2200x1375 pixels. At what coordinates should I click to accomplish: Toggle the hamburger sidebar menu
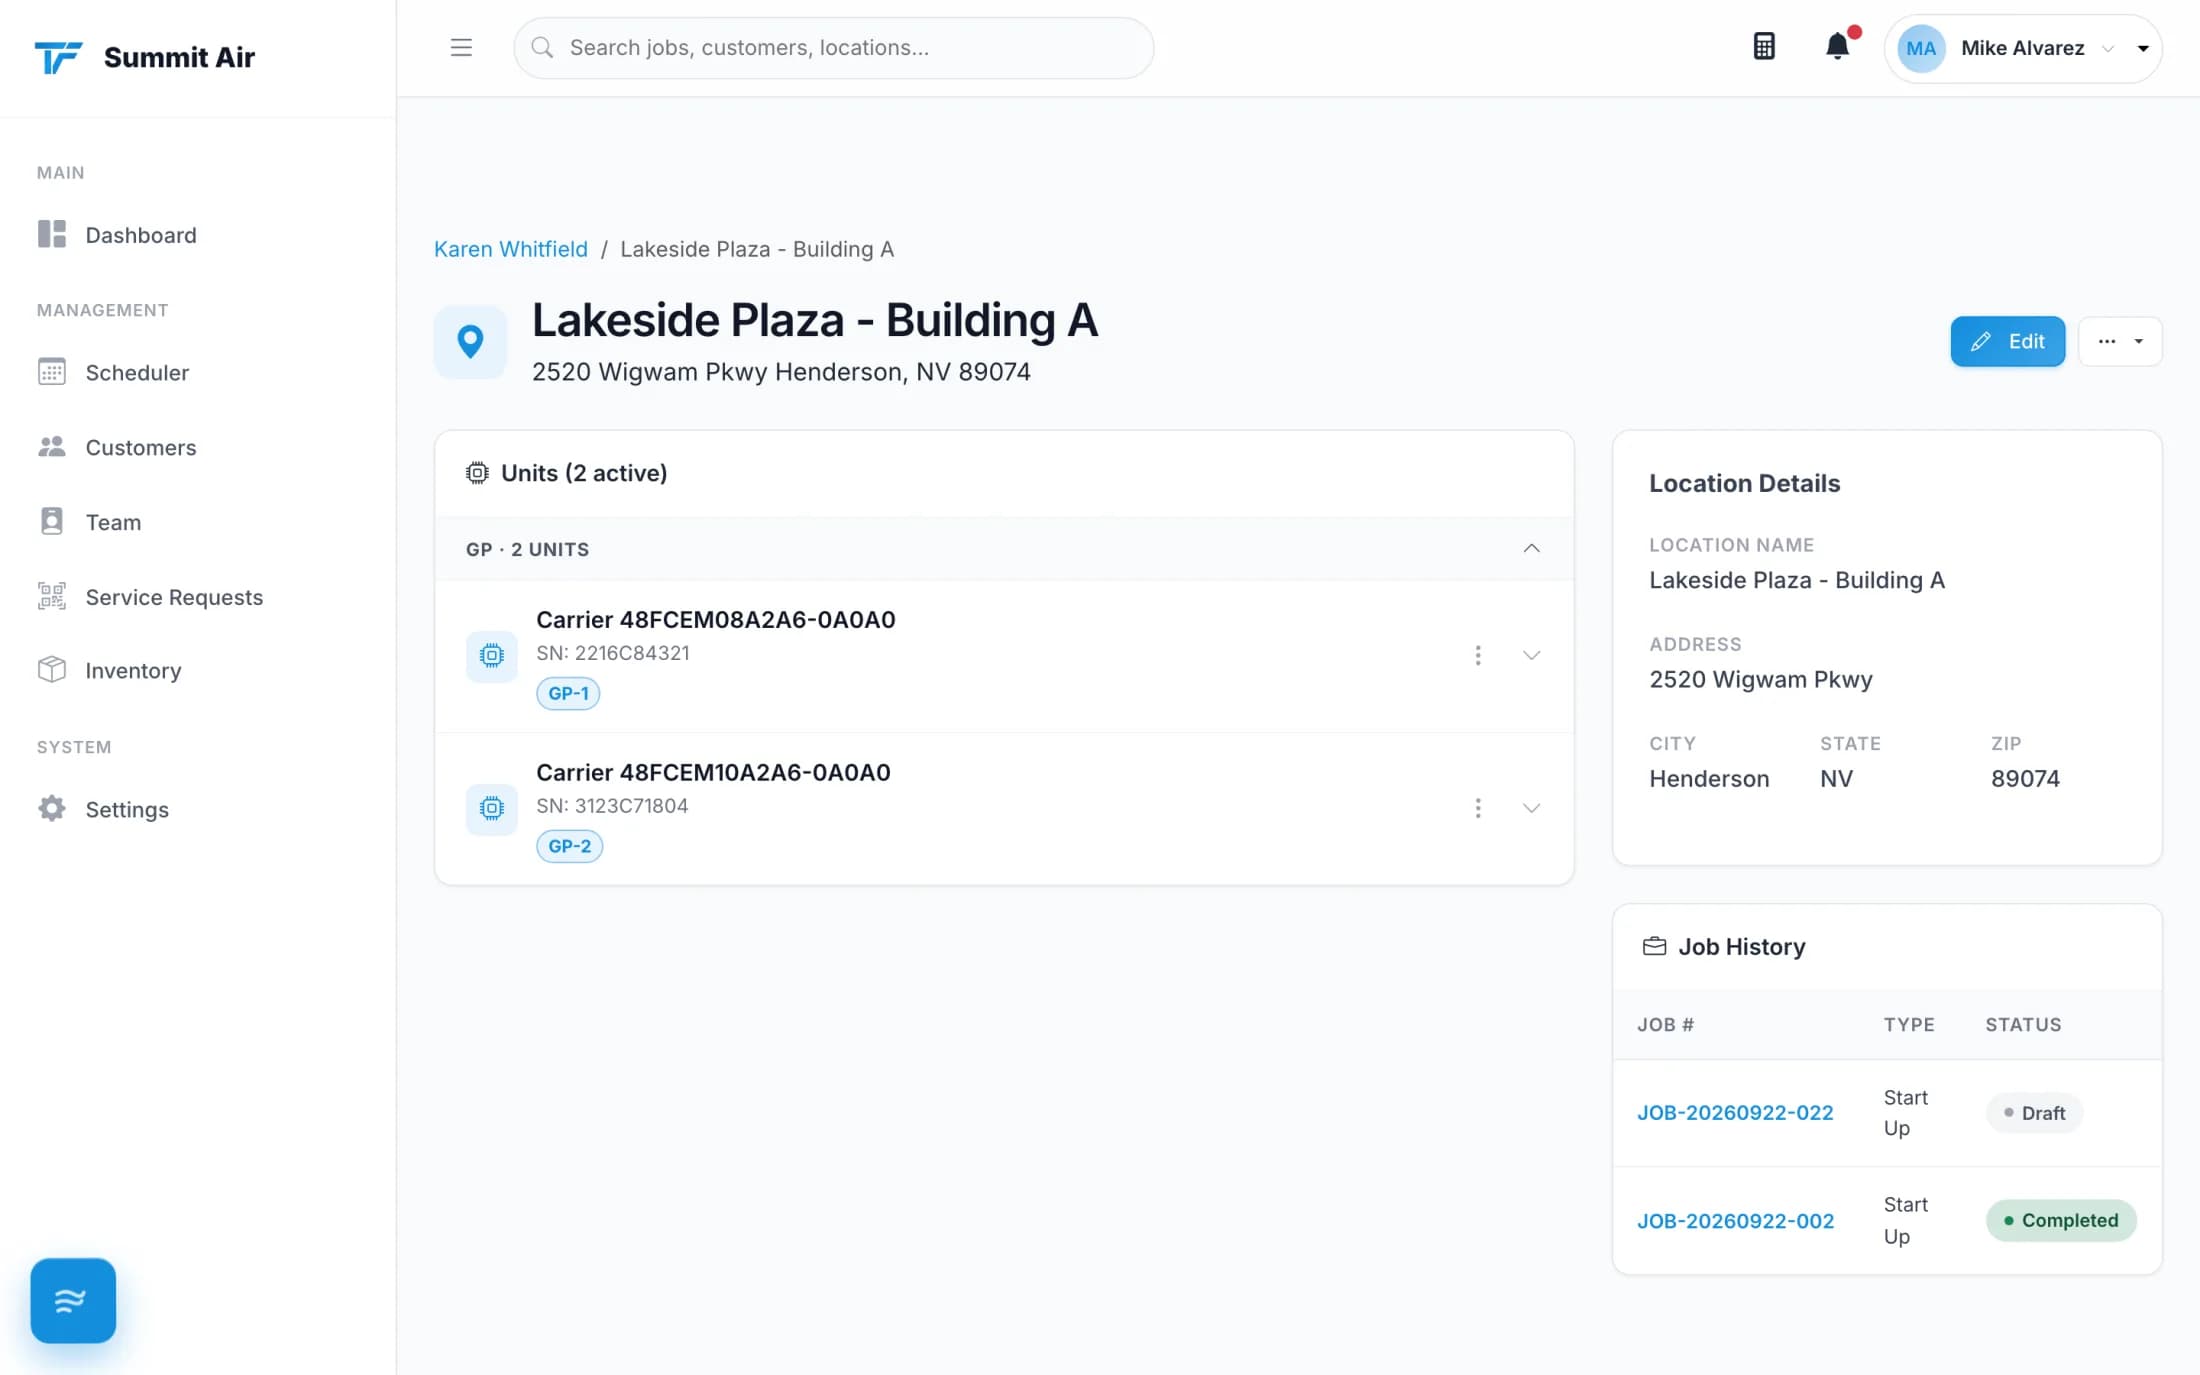[461, 47]
